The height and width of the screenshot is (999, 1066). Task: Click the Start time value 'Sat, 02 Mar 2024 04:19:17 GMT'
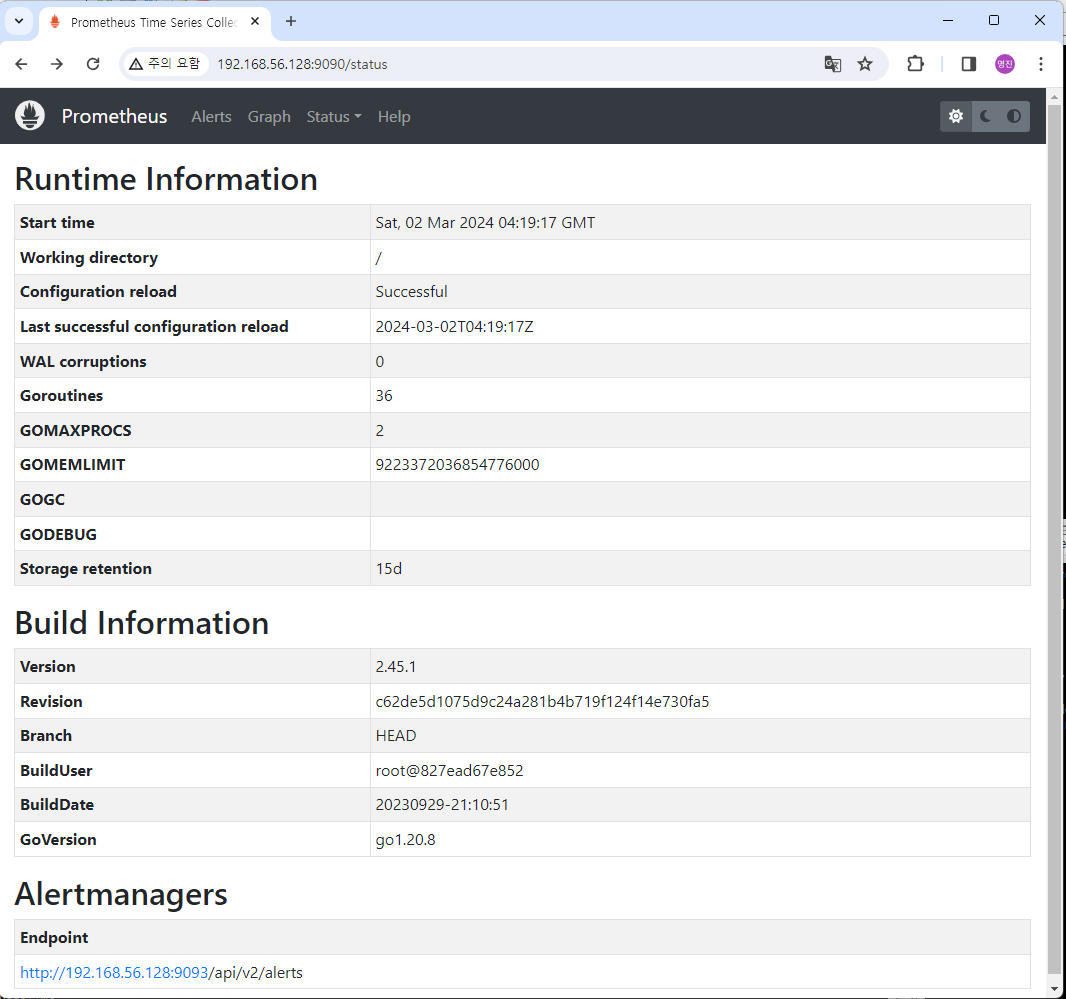point(485,223)
